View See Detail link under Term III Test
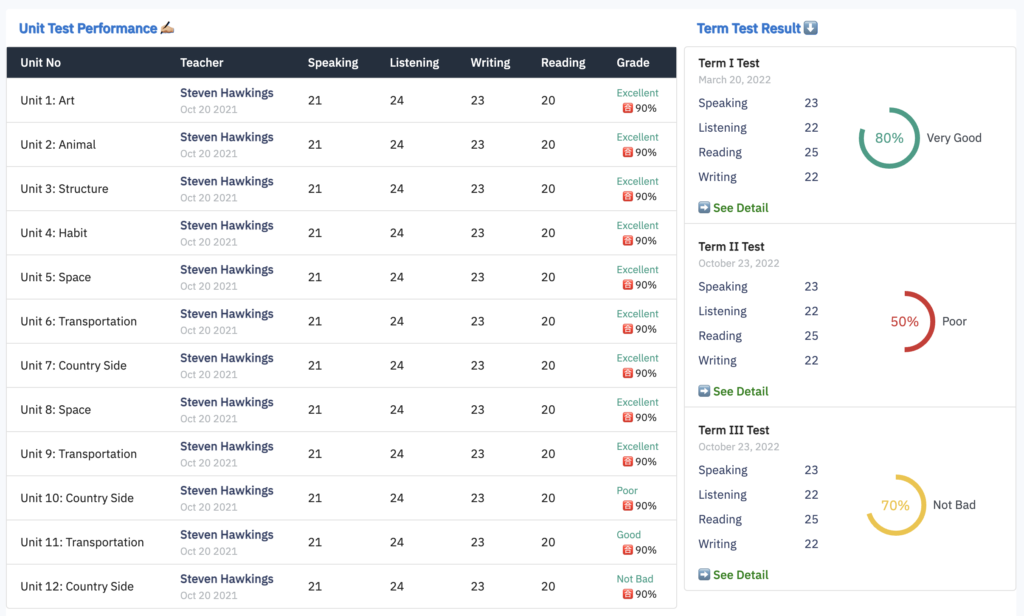Screen dimensions: 1024x616 tap(740, 575)
